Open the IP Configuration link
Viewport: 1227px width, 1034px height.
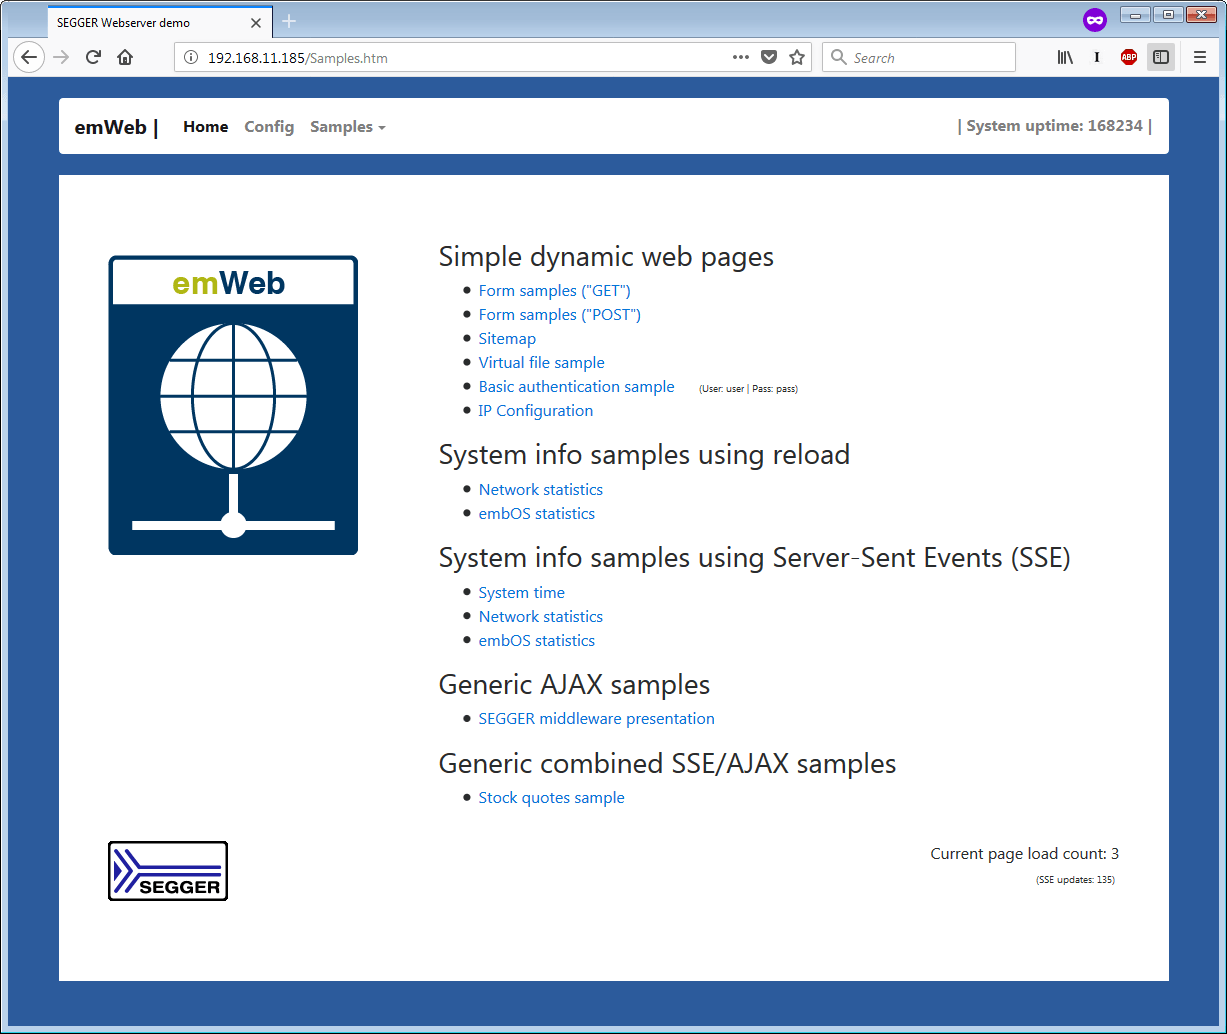(535, 411)
